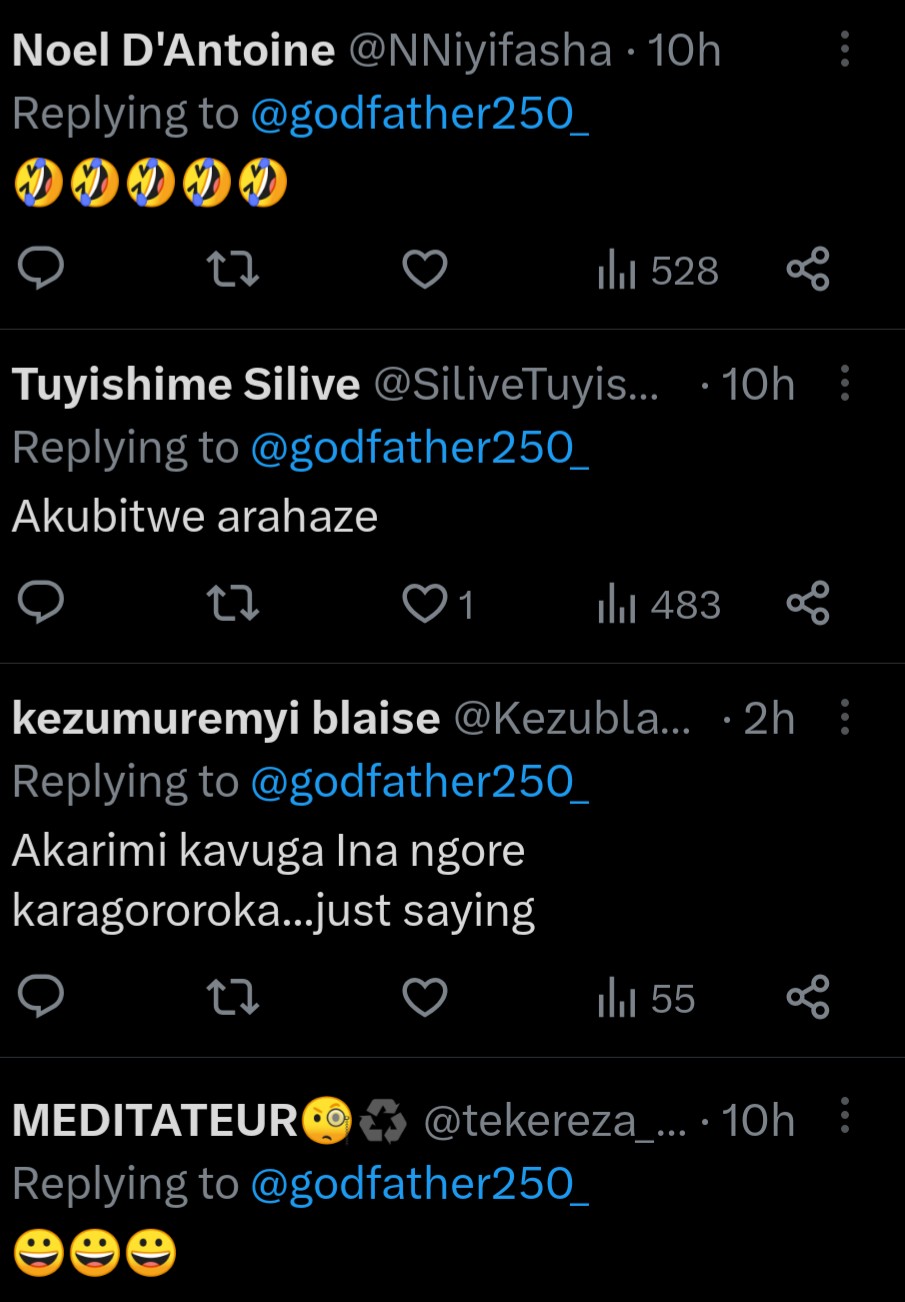Image resolution: width=905 pixels, height=1302 pixels.
Task: Share Tuyishime Silive's tweet
Action: click(x=808, y=604)
